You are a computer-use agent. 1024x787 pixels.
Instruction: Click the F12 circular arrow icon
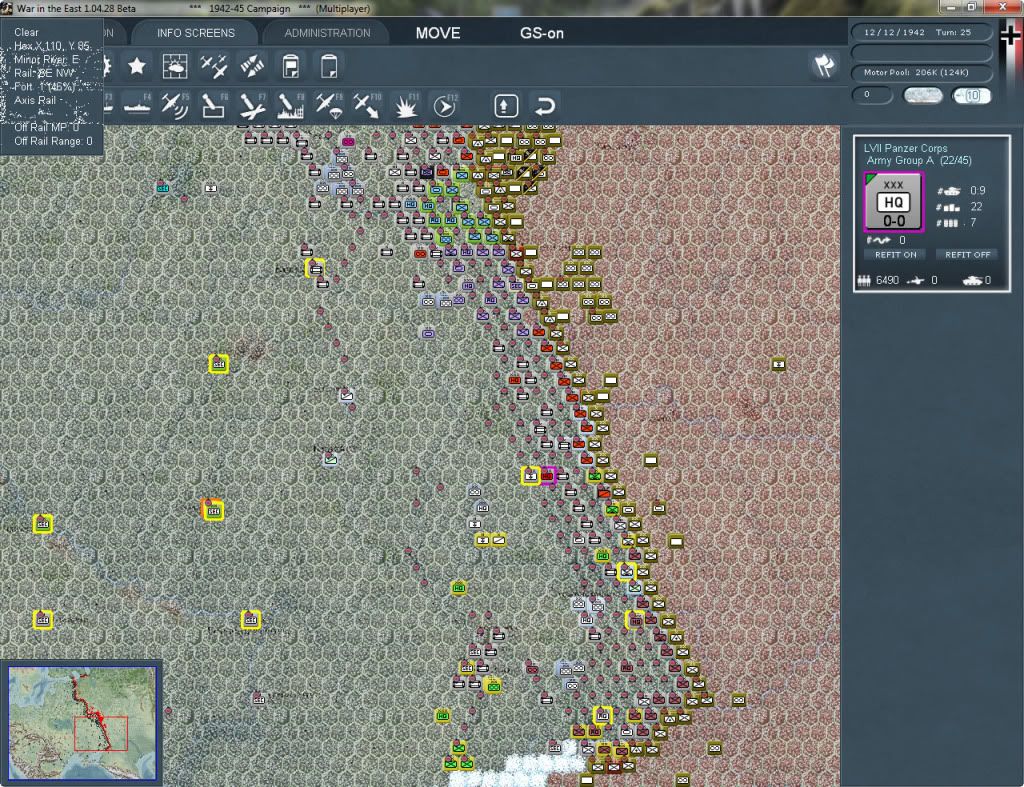(445, 106)
